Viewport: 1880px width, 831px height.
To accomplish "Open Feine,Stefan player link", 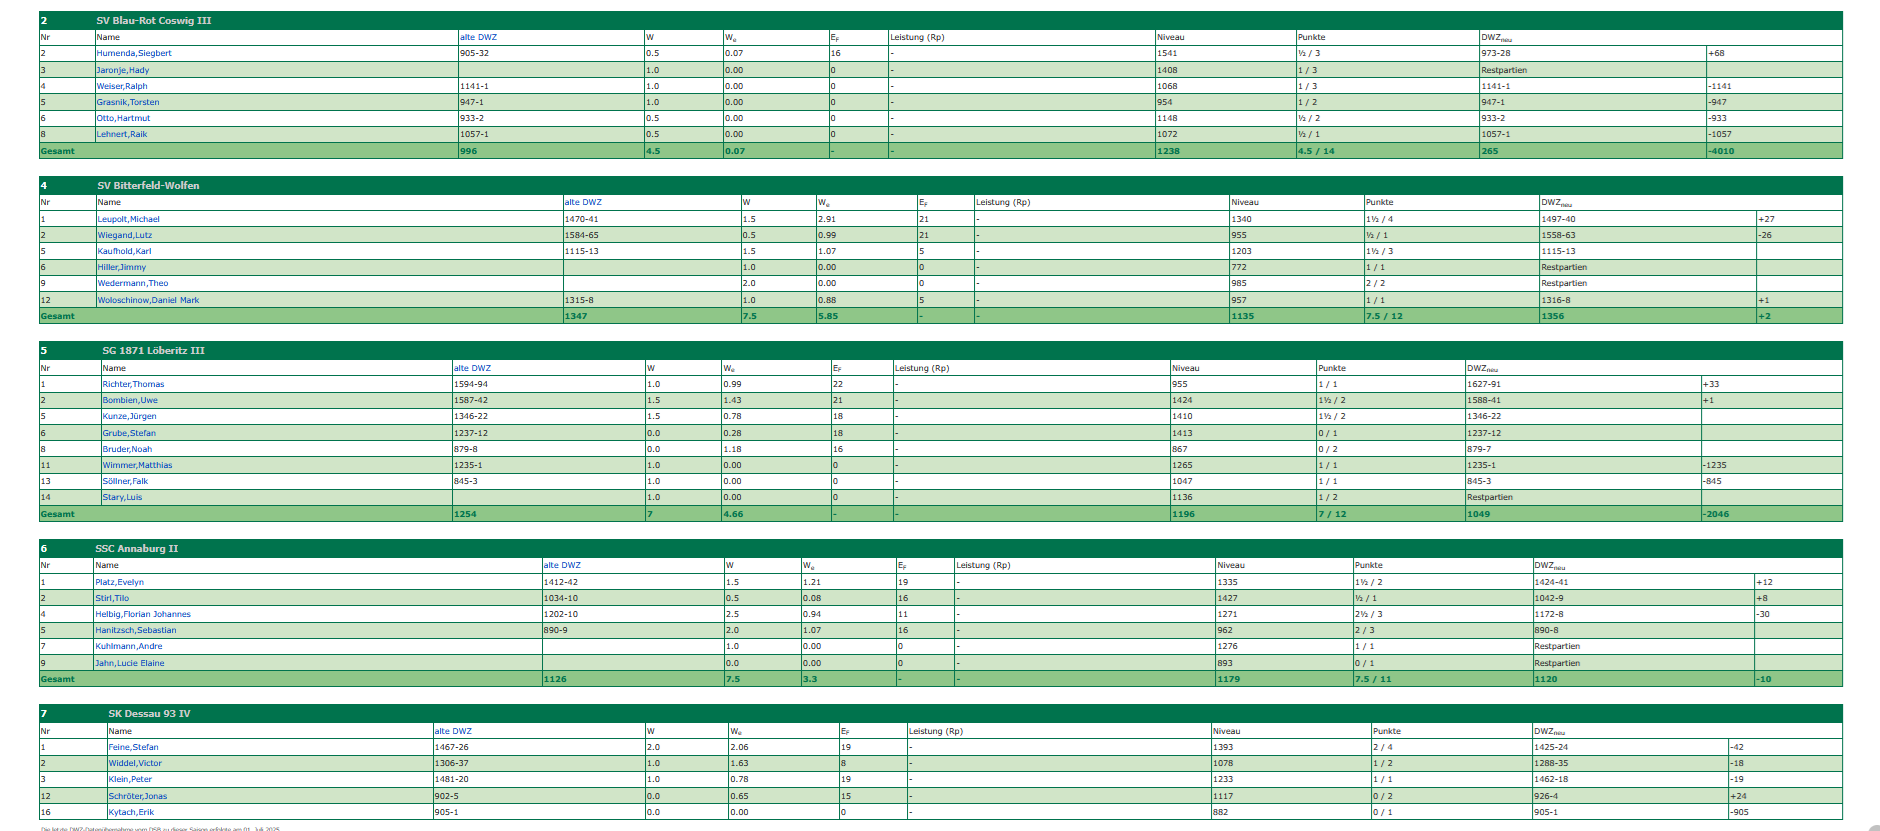I will click(x=133, y=747).
